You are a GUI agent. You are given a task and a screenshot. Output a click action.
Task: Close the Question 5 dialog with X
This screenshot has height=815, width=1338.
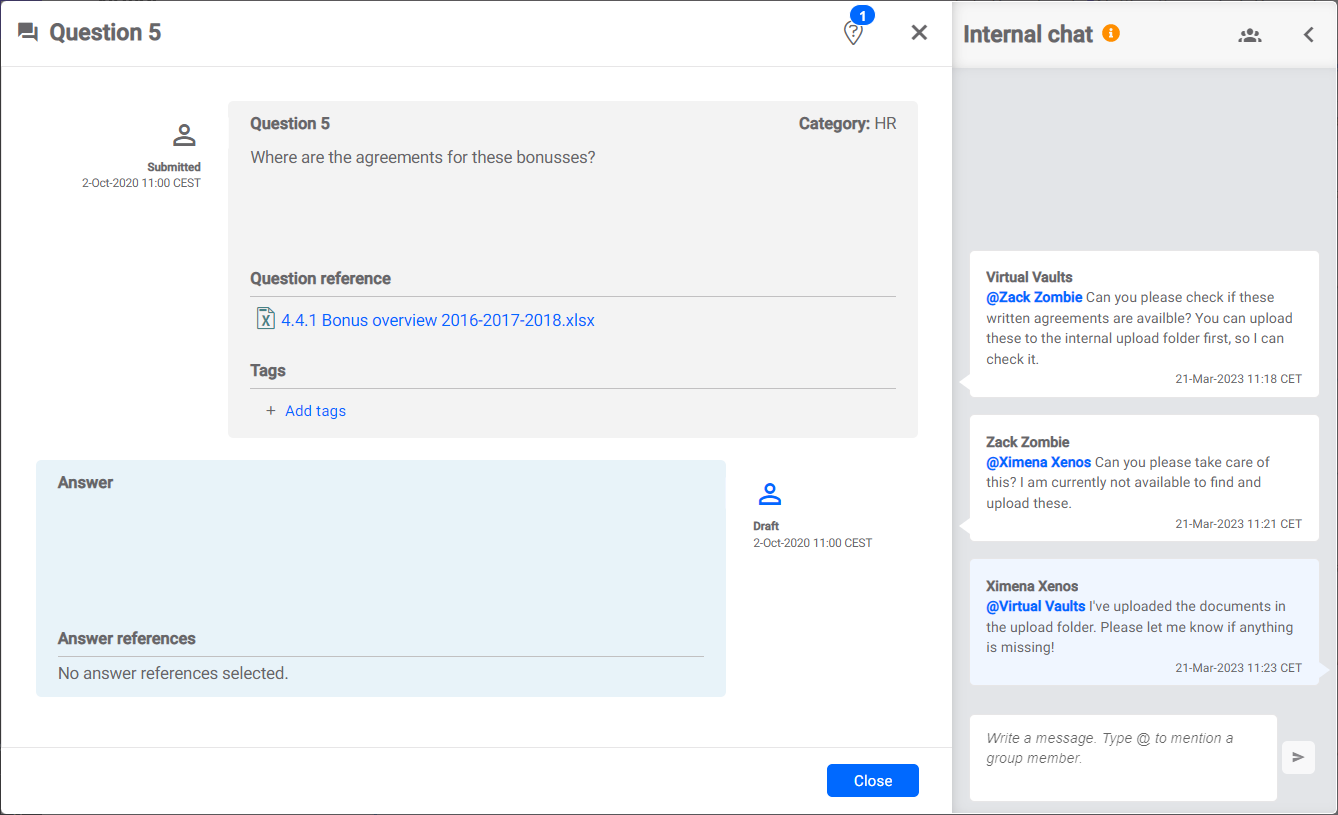pyautogui.click(x=919, y=33)
